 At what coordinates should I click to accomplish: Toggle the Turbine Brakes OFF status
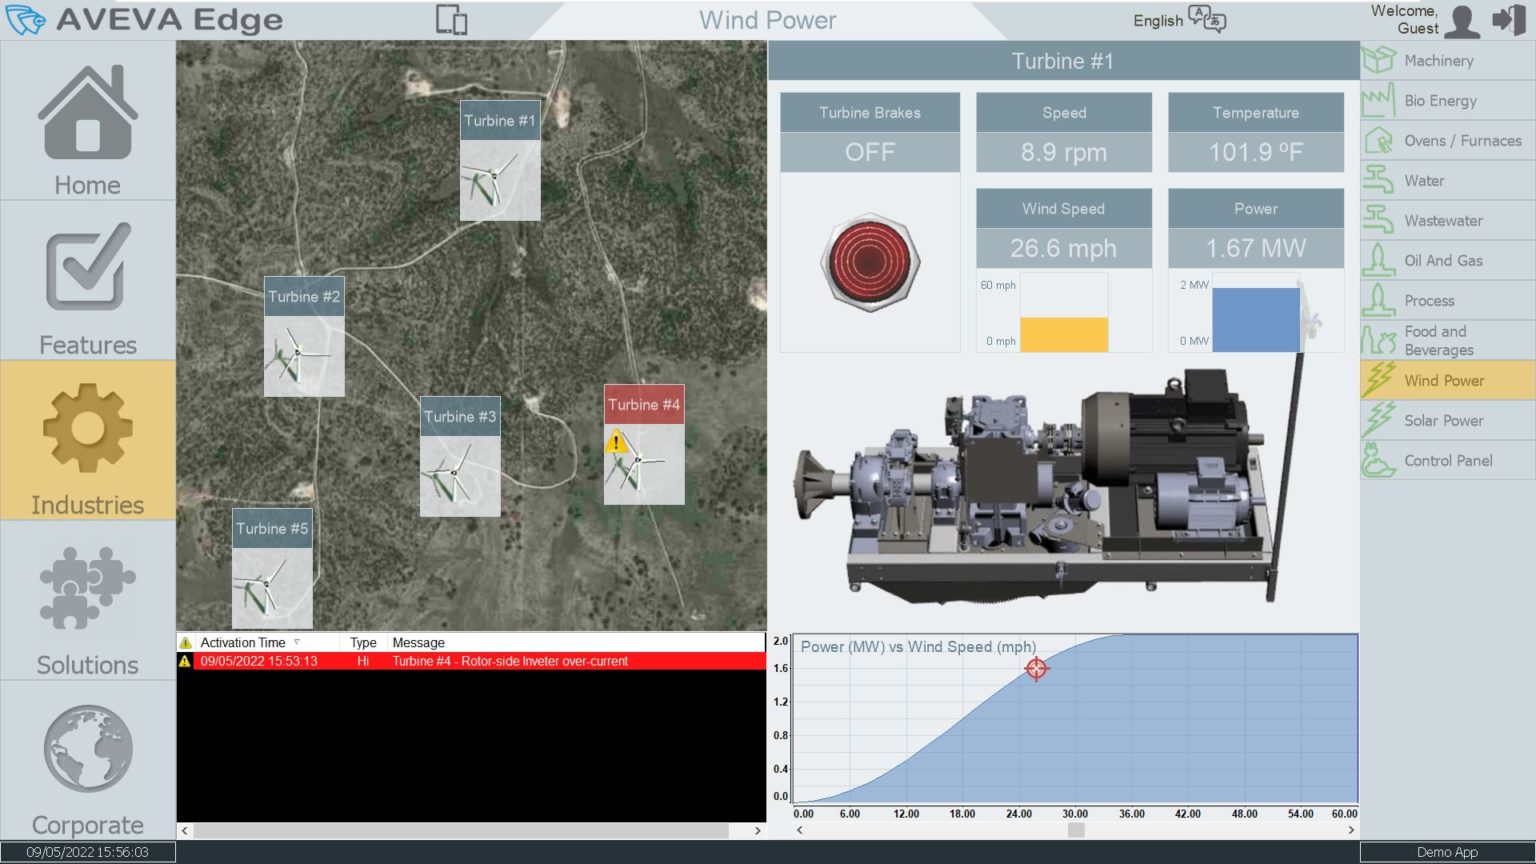pos(870,152)
